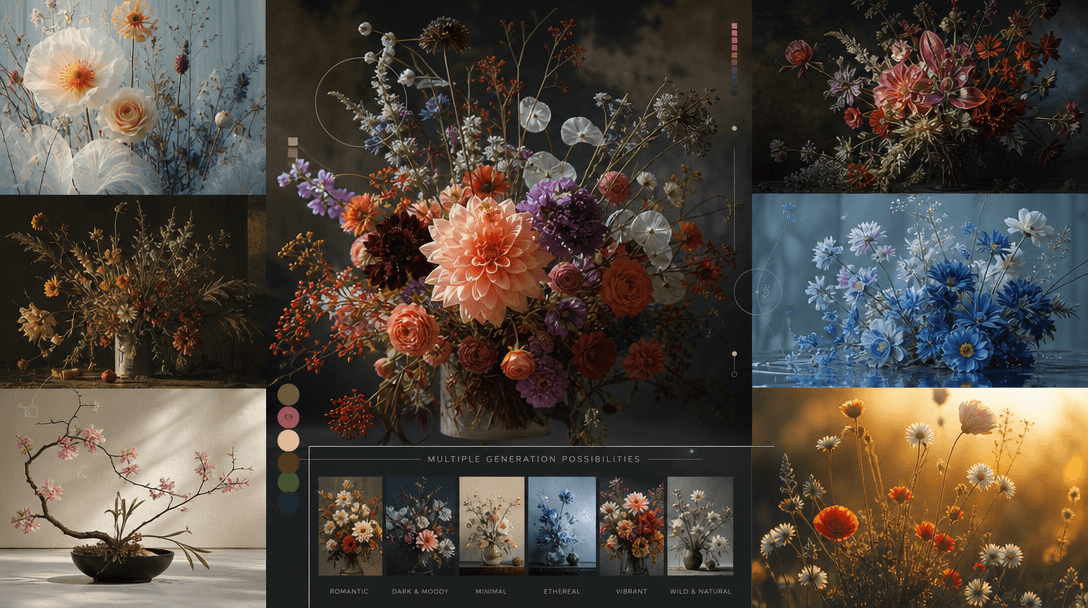The image size is (1088, 608).
Task: Click the ETHEREAL label
Action: click(x=561, y=591)
